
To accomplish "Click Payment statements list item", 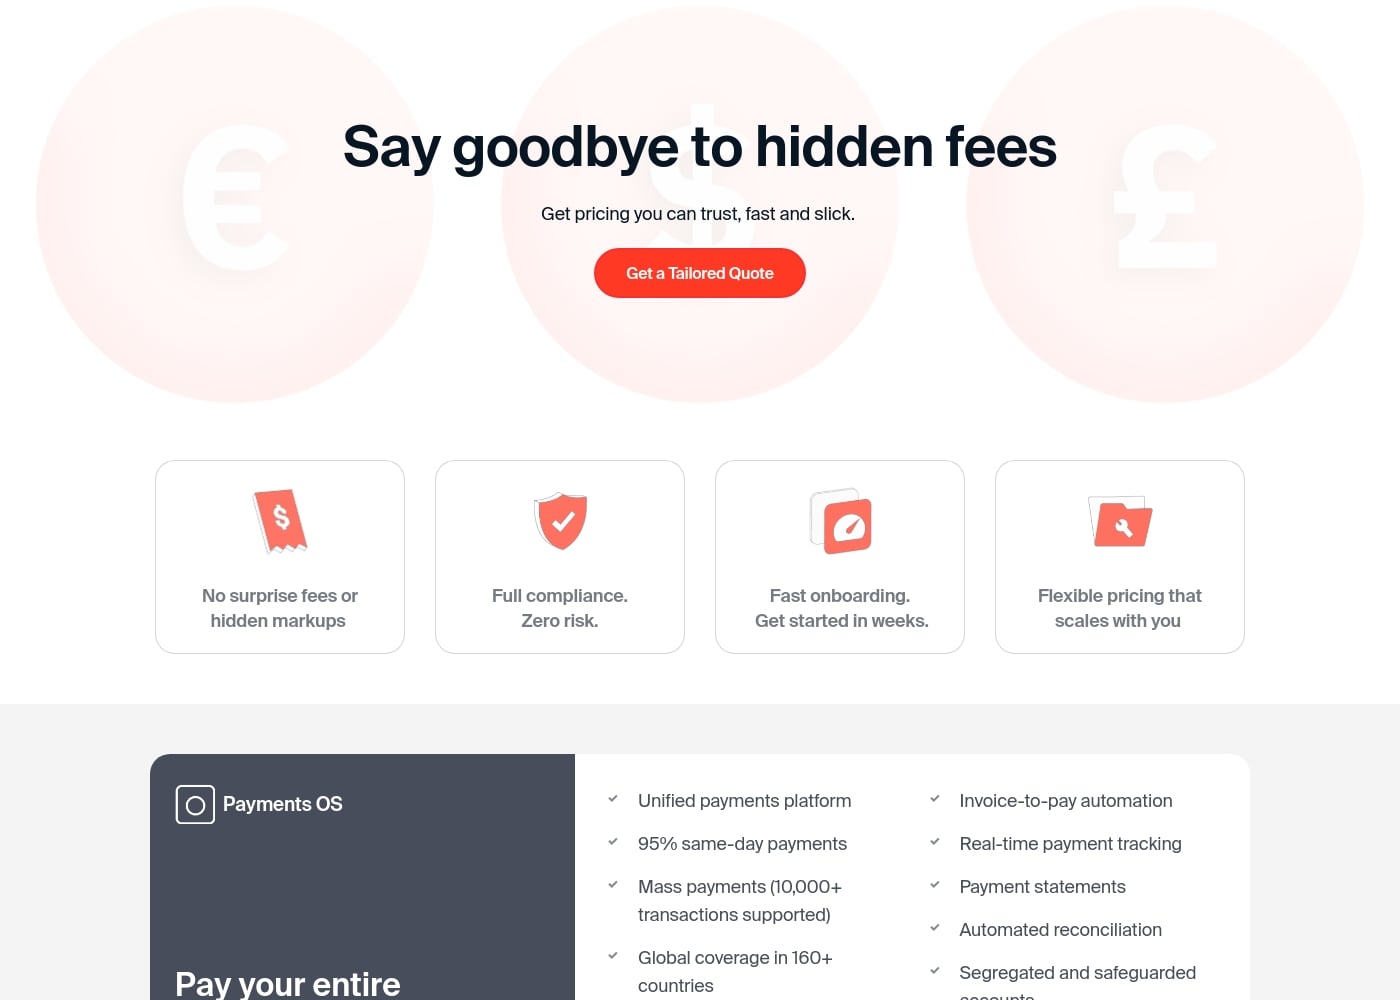I will point(1042,887).
